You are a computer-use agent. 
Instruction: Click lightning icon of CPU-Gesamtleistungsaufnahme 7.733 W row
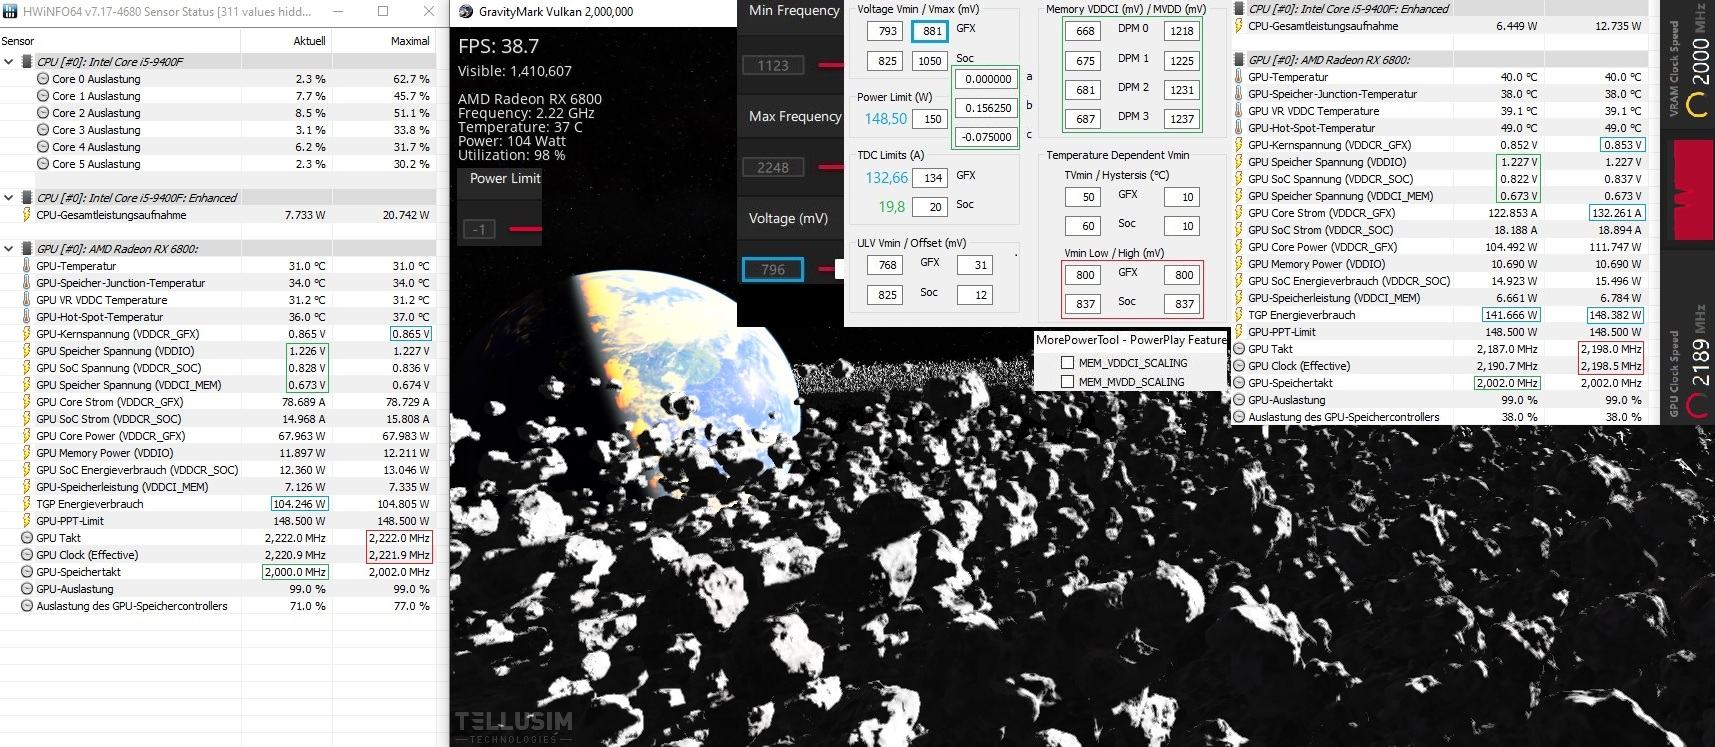pos(27,214)
